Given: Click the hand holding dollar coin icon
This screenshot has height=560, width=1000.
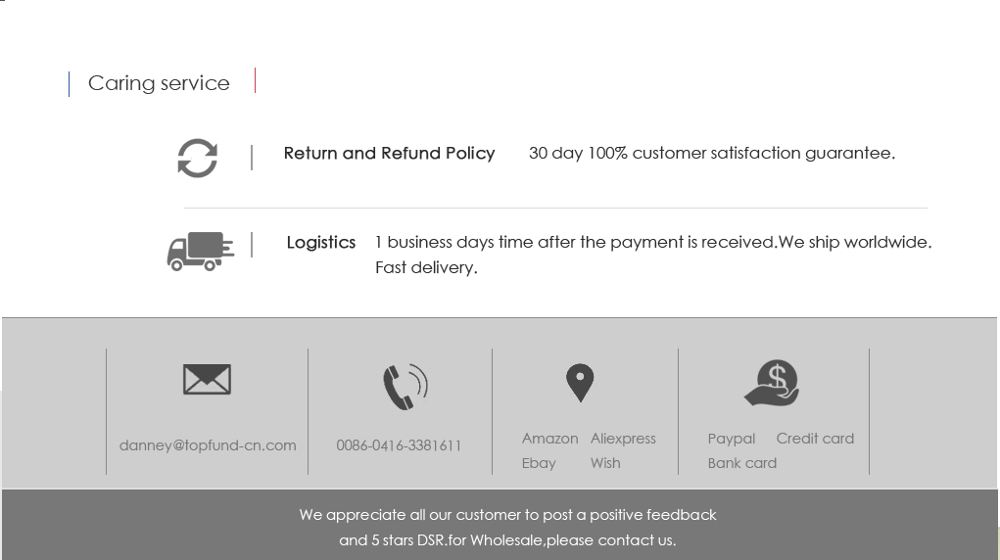Looking at the screenshot, I should 772,383.
